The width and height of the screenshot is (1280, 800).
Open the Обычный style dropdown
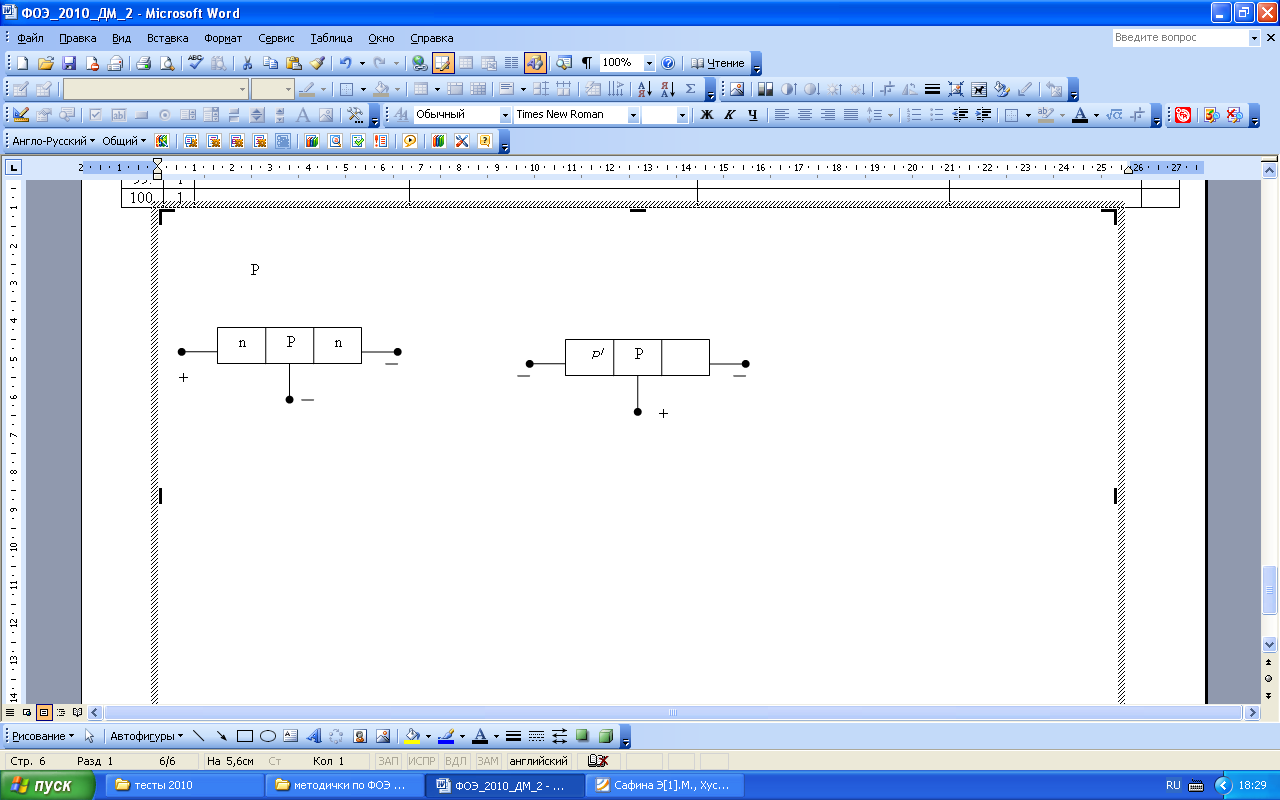click(x=505, y=115)
